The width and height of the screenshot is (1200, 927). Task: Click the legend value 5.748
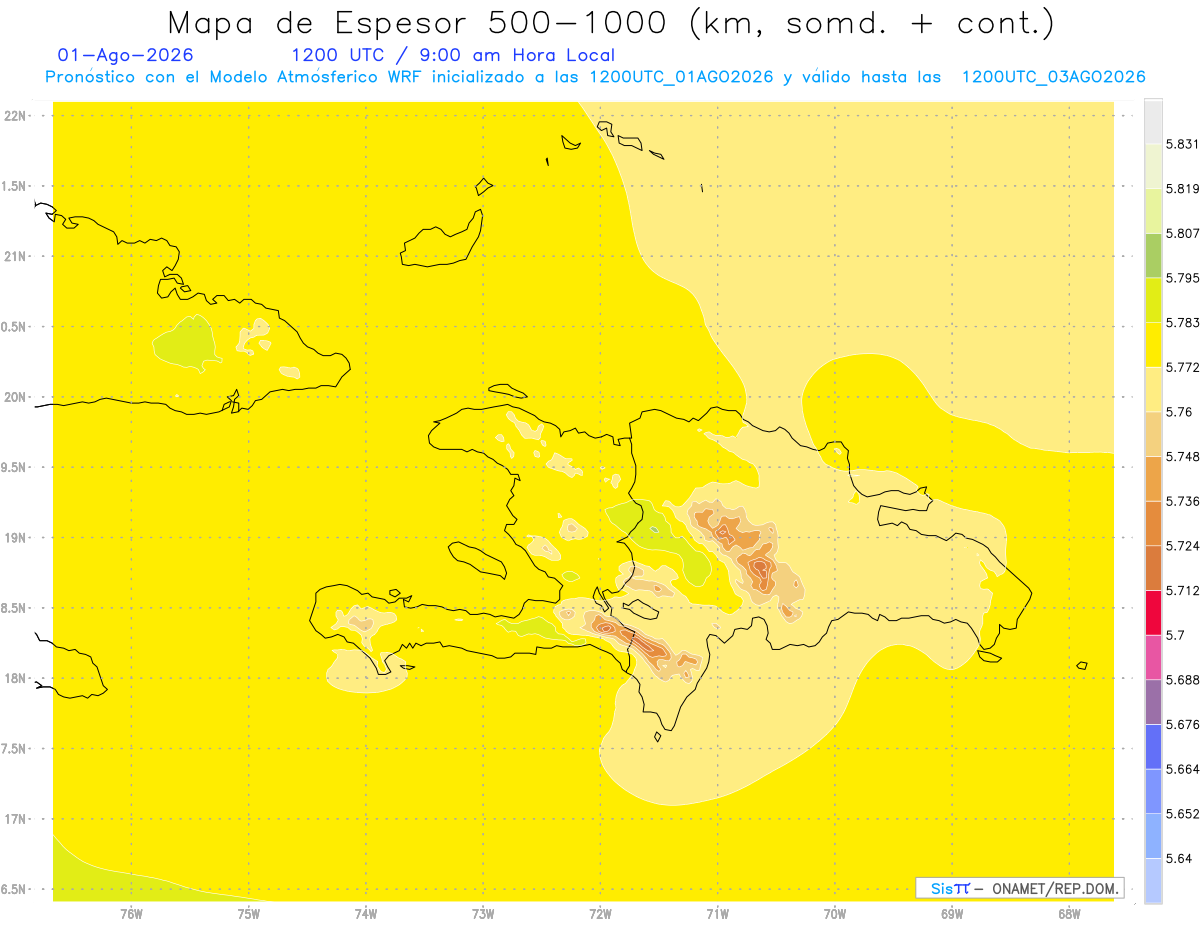1183,456
